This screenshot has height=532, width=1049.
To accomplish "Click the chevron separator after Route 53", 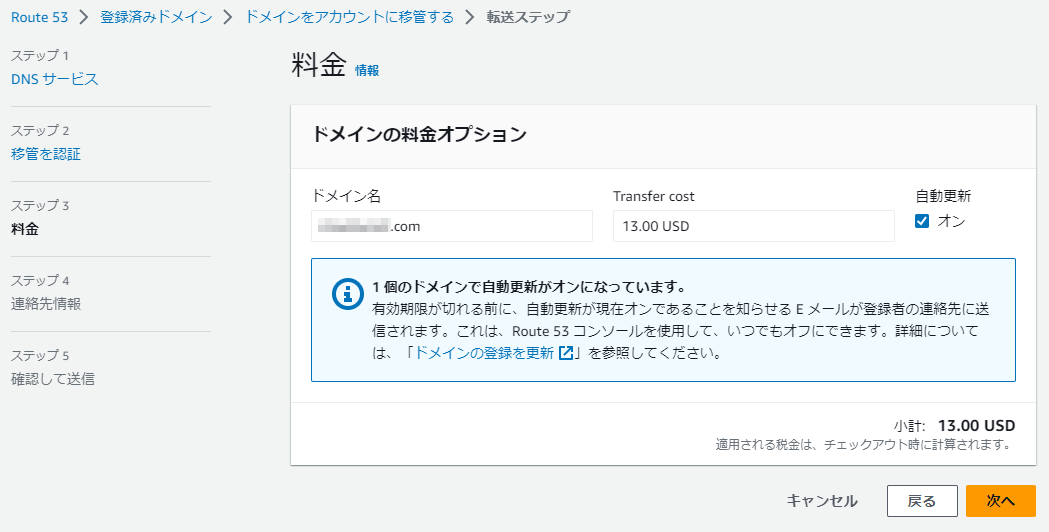I will [x=84, y=18].
